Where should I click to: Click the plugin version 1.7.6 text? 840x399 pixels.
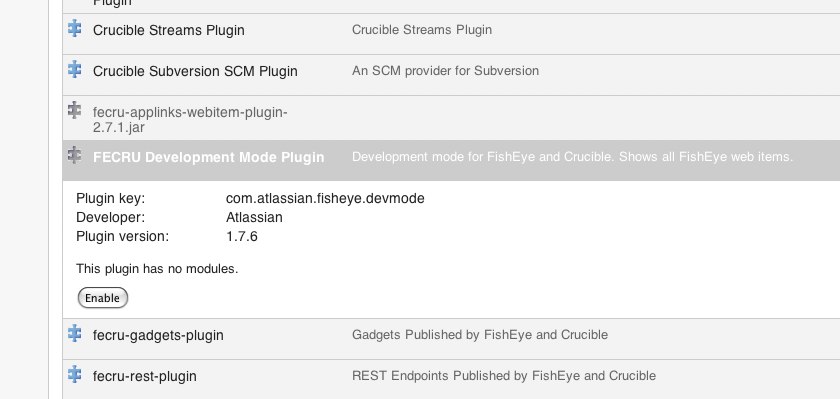point(242,236)
